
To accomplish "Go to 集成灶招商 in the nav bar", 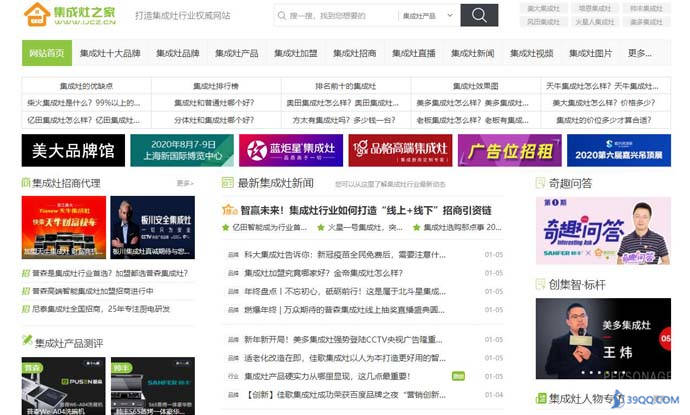I will coord(355,53).
